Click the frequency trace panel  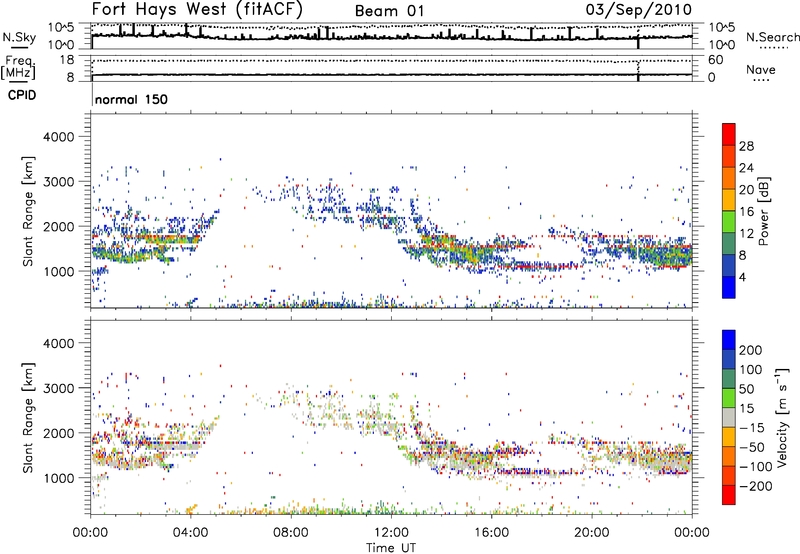tap(391, 68)
